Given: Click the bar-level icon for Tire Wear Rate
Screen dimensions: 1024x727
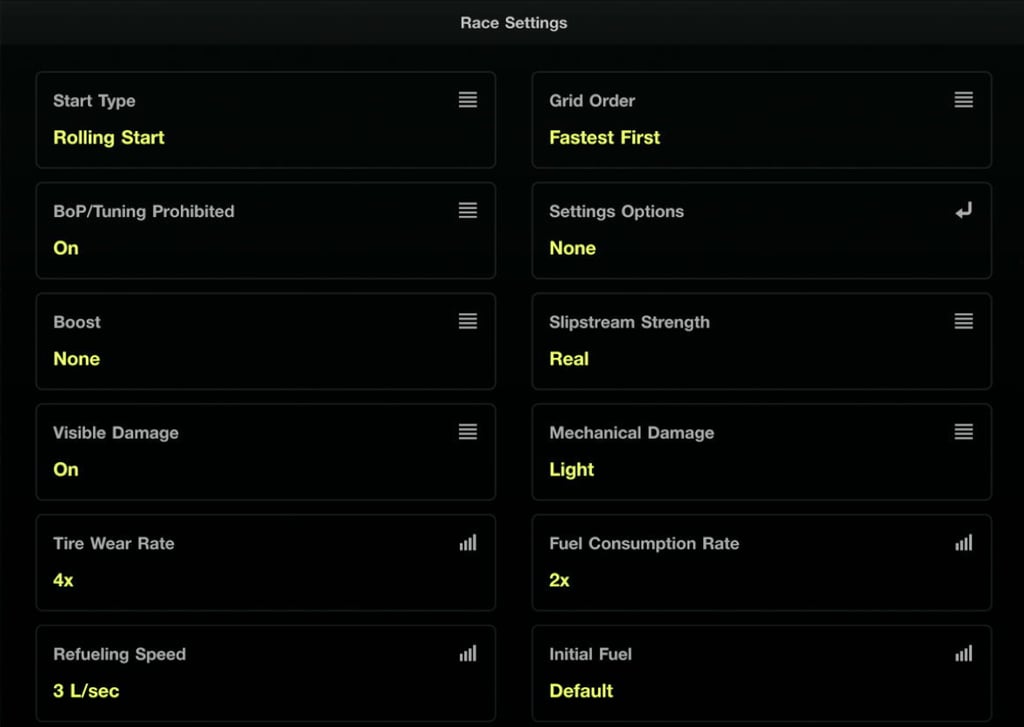Looking at the screenshot, I should [x=467, y=543].
